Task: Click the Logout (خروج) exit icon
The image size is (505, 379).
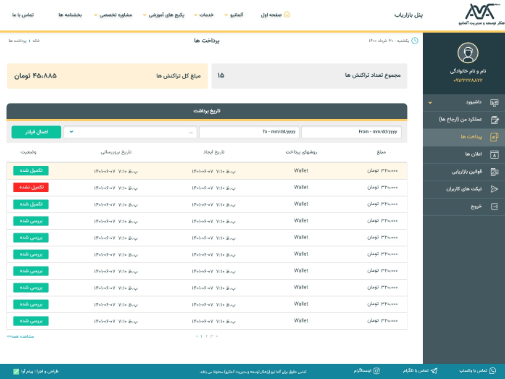Action: click(494, 207)
